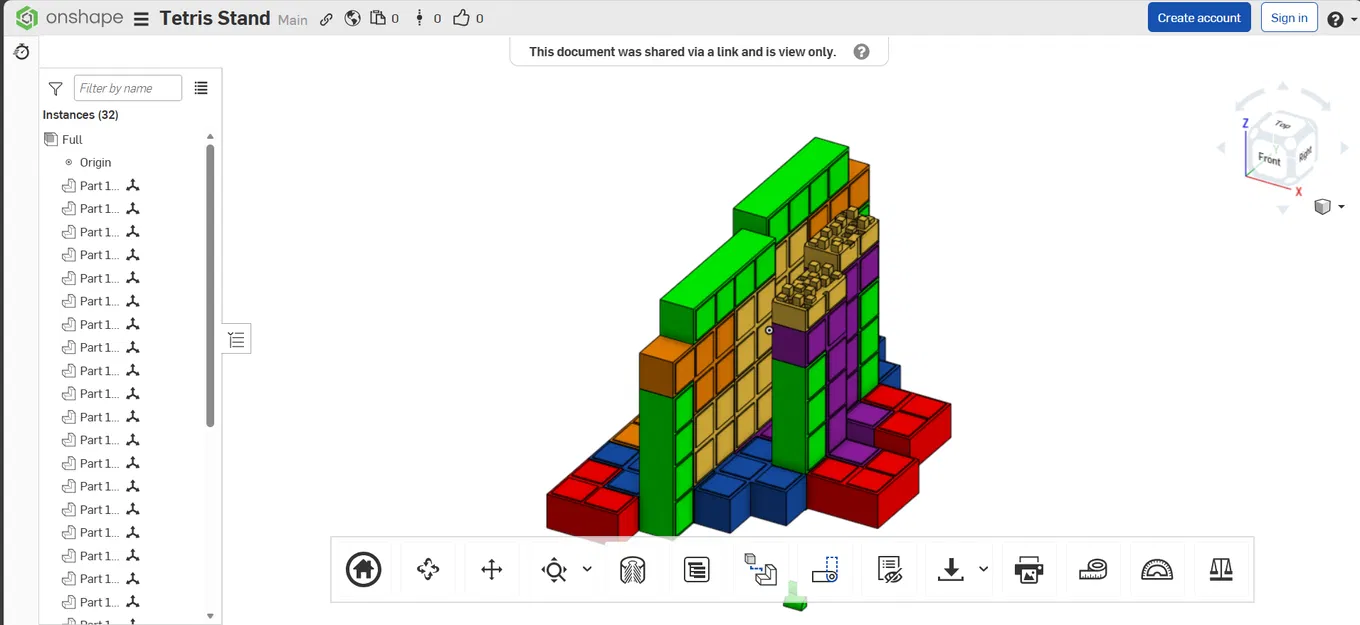Open the export download dropdown arrow

[x=981, y=569]
